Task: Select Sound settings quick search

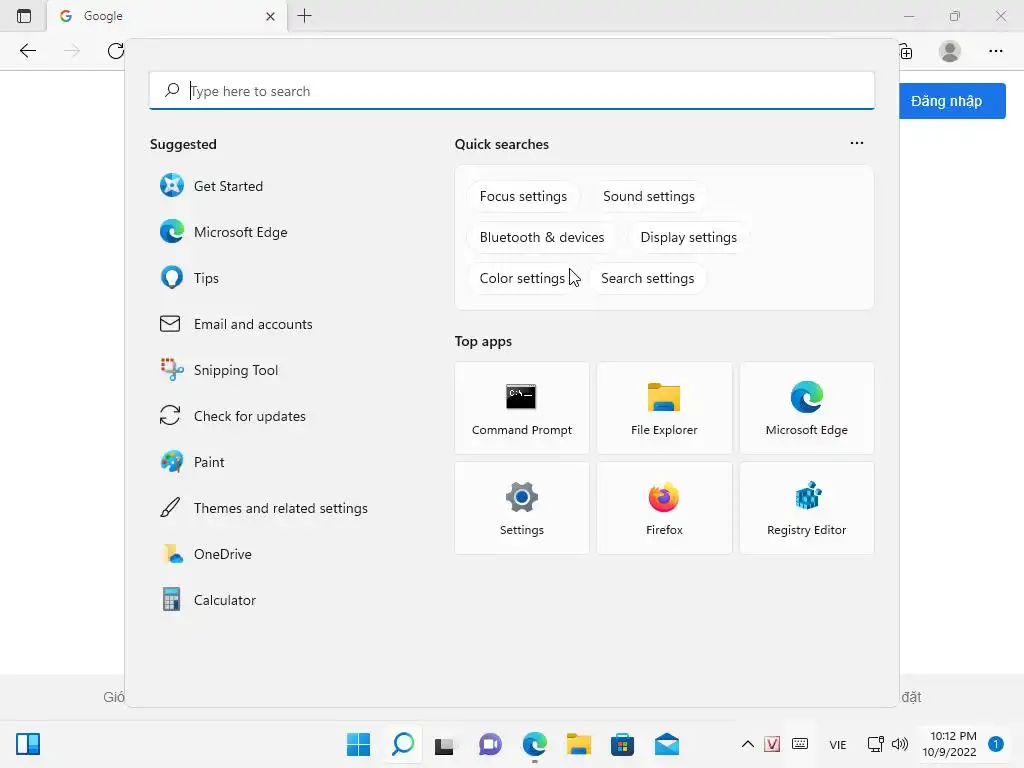Action: pos(648,197)
